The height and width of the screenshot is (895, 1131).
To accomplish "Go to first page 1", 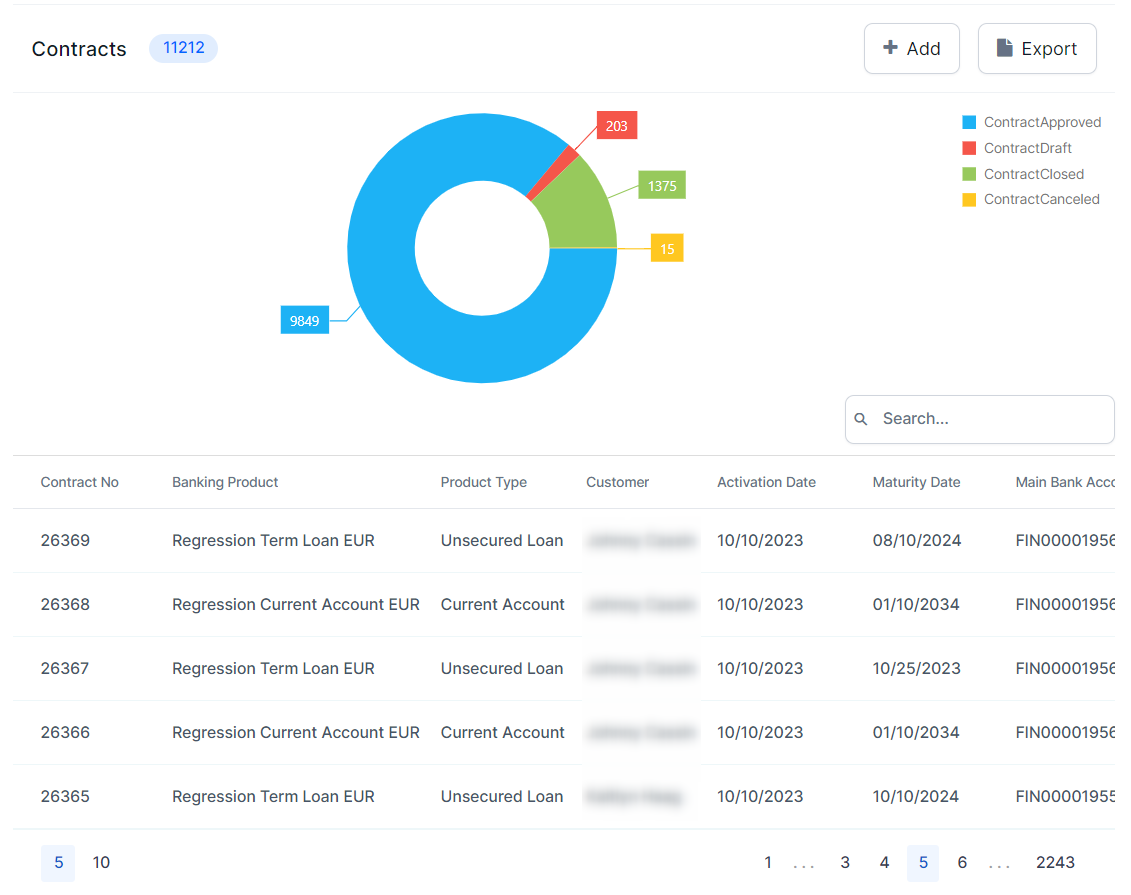I will 768,862.
